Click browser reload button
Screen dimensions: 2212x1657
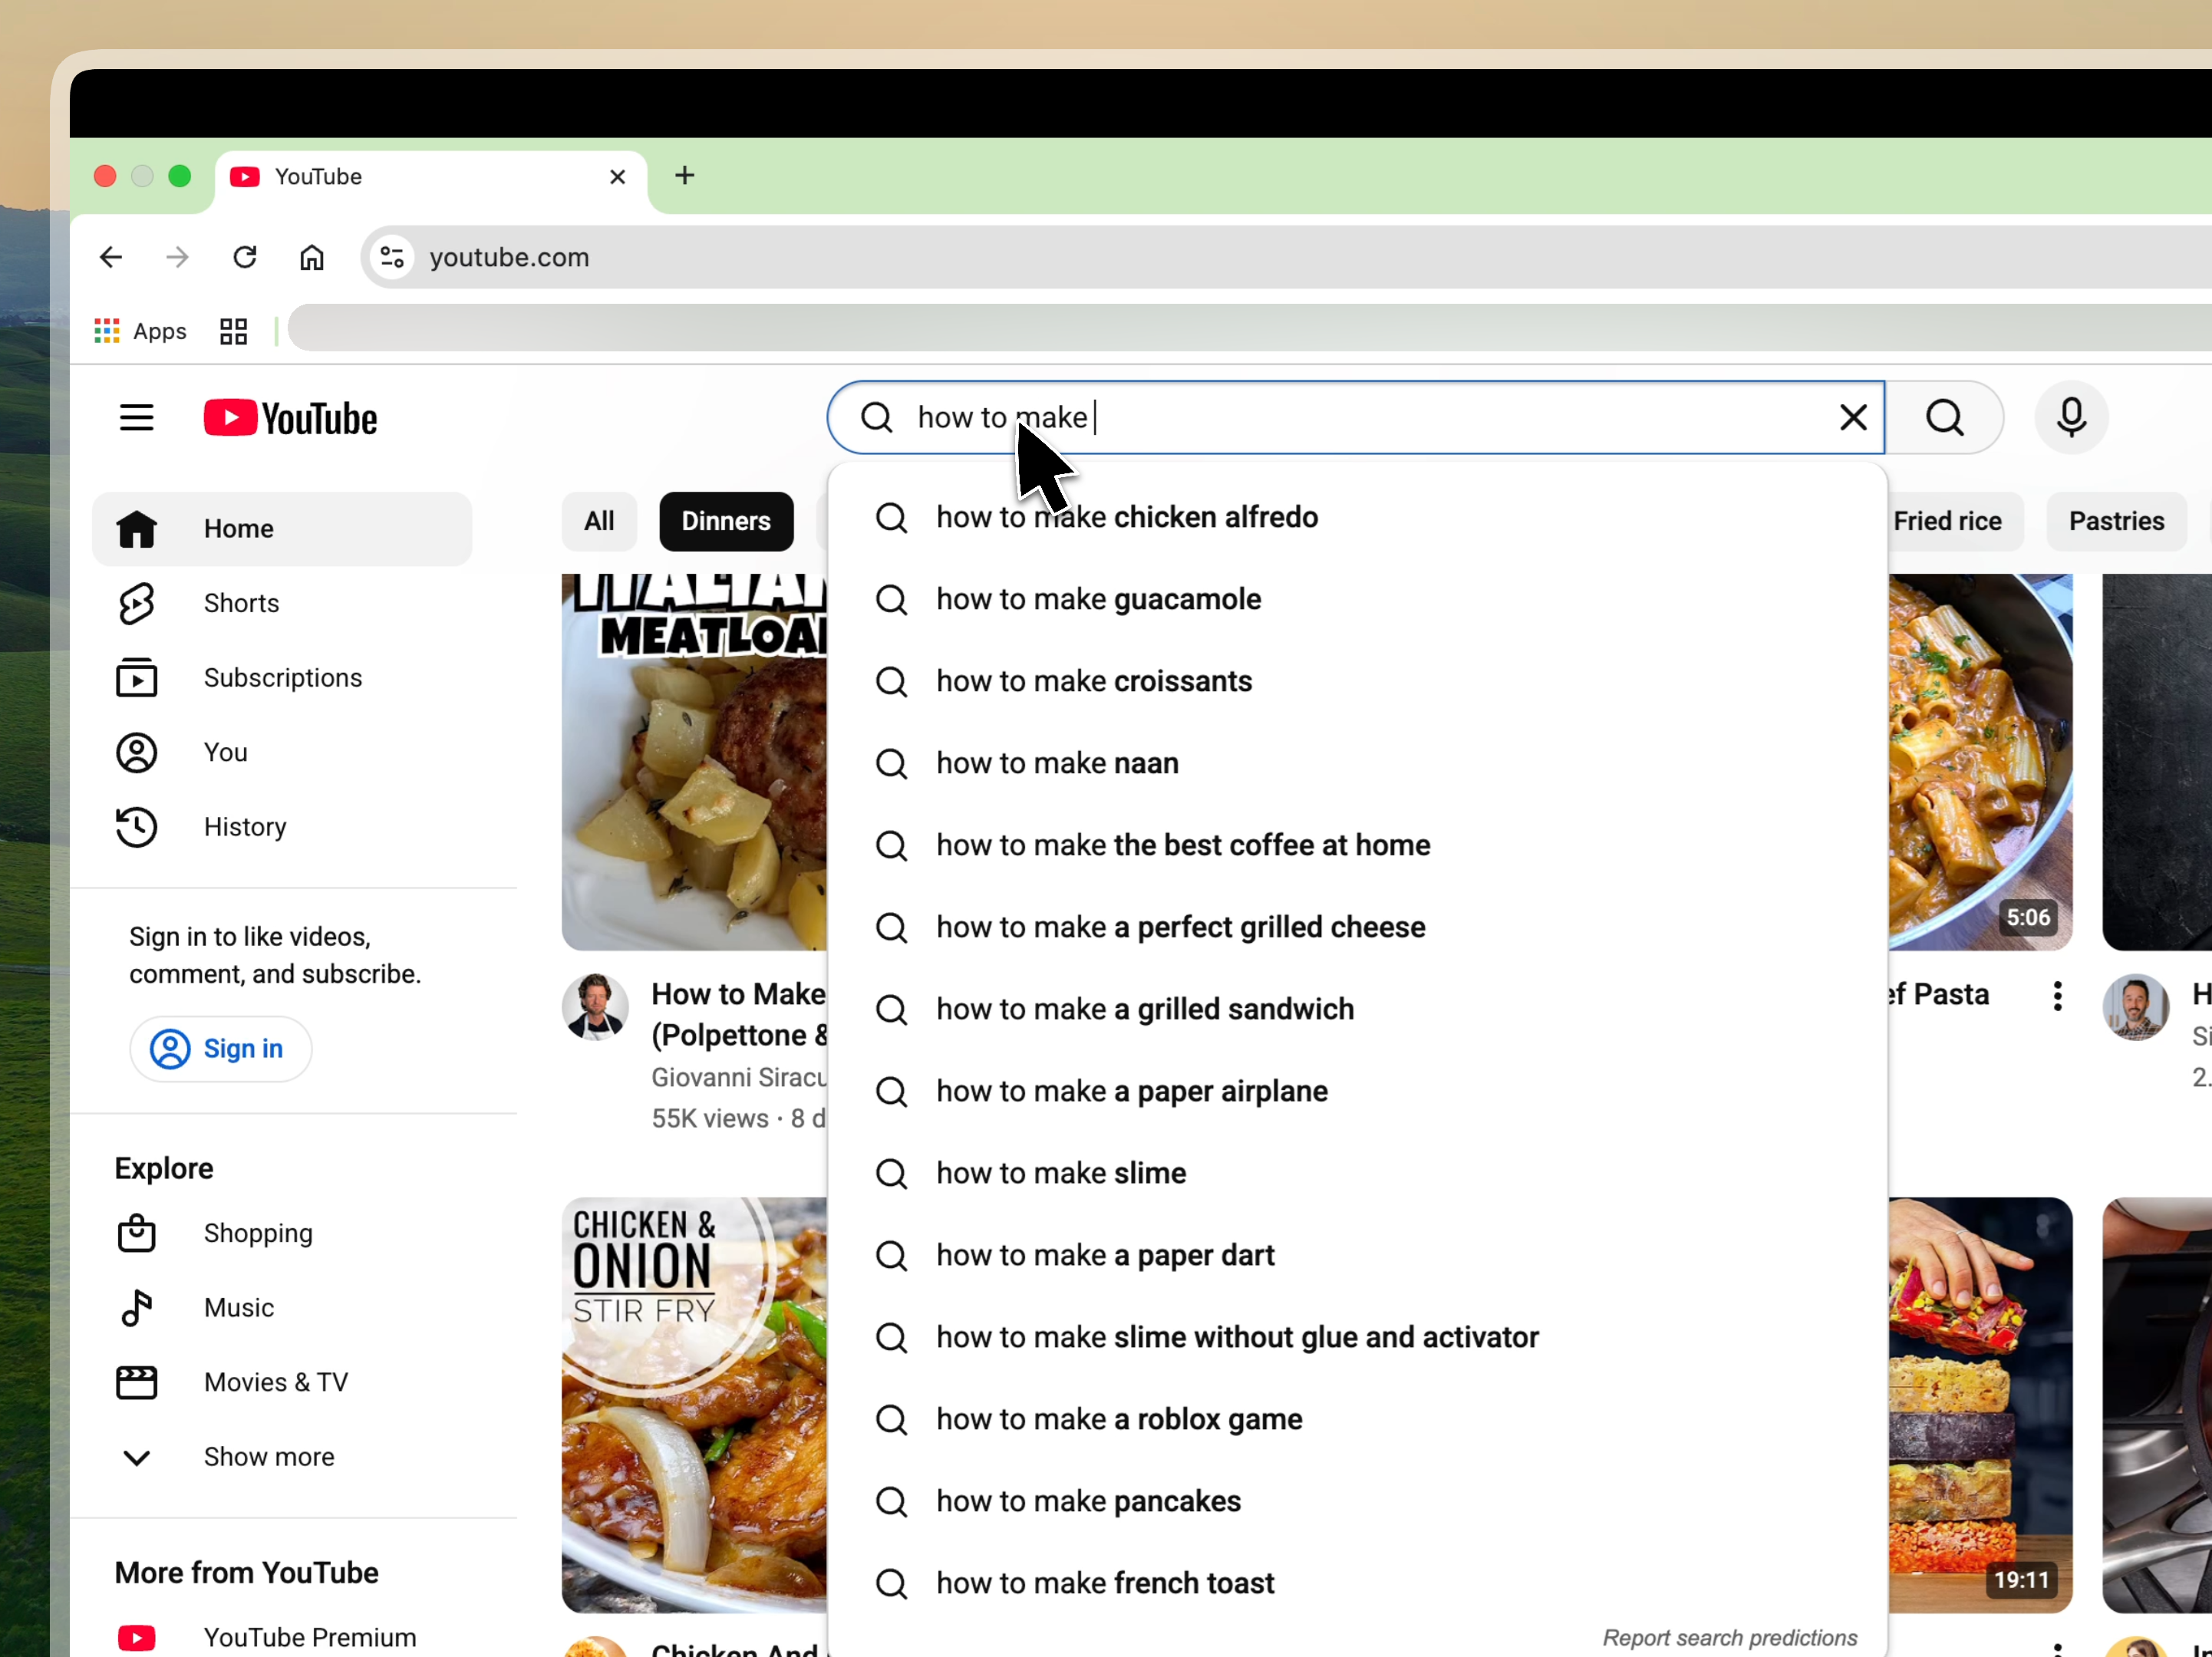pos(245,258)
